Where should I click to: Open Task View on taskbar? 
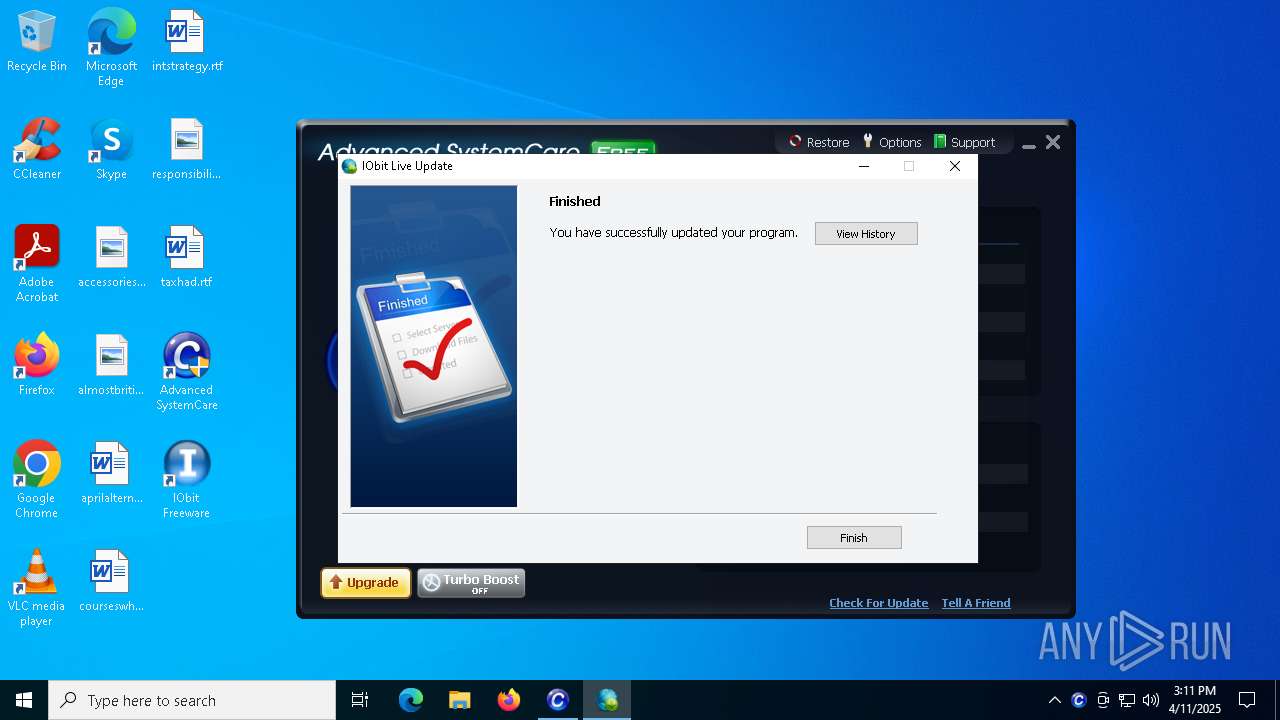[x=360, y=700]
